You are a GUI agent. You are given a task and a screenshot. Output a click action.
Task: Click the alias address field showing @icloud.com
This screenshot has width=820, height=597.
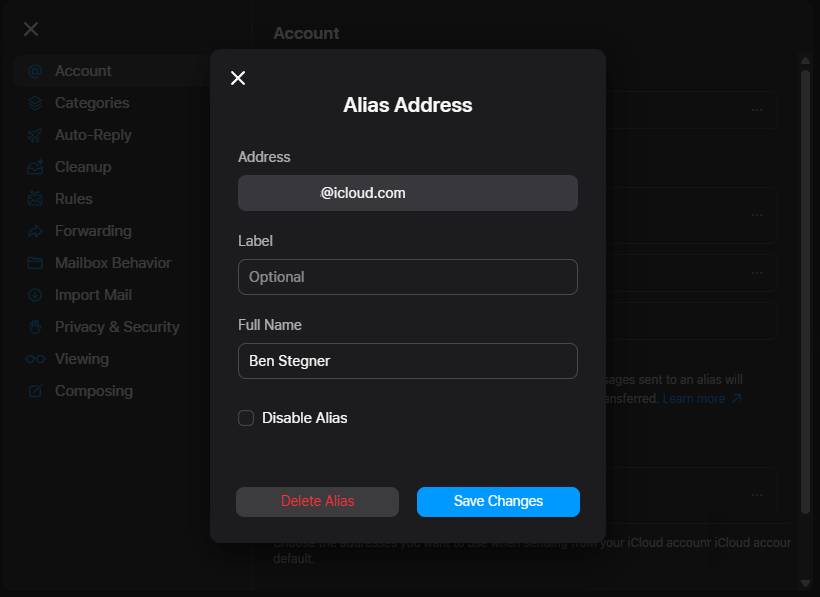(407, 192)
